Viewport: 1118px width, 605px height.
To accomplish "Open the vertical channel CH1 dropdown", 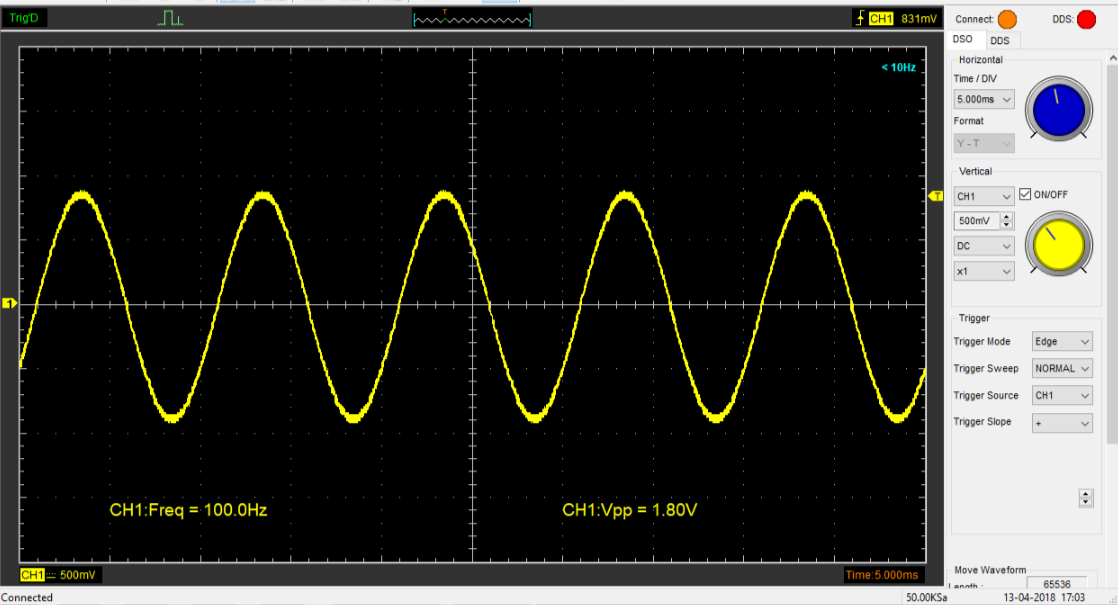I will [x=984, y=196].
